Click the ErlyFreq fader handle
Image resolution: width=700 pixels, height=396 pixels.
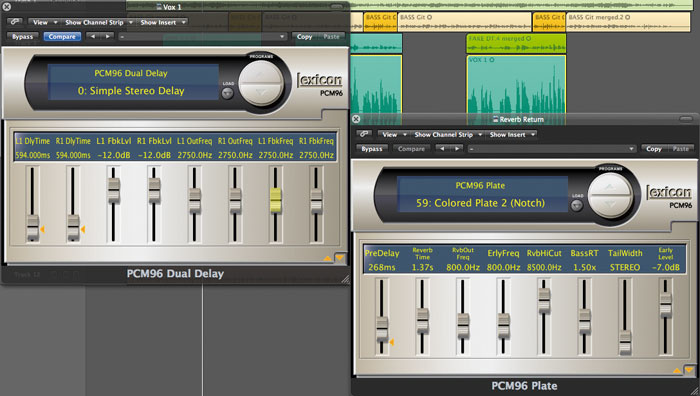pyautogui.click(x=504, y=325)
